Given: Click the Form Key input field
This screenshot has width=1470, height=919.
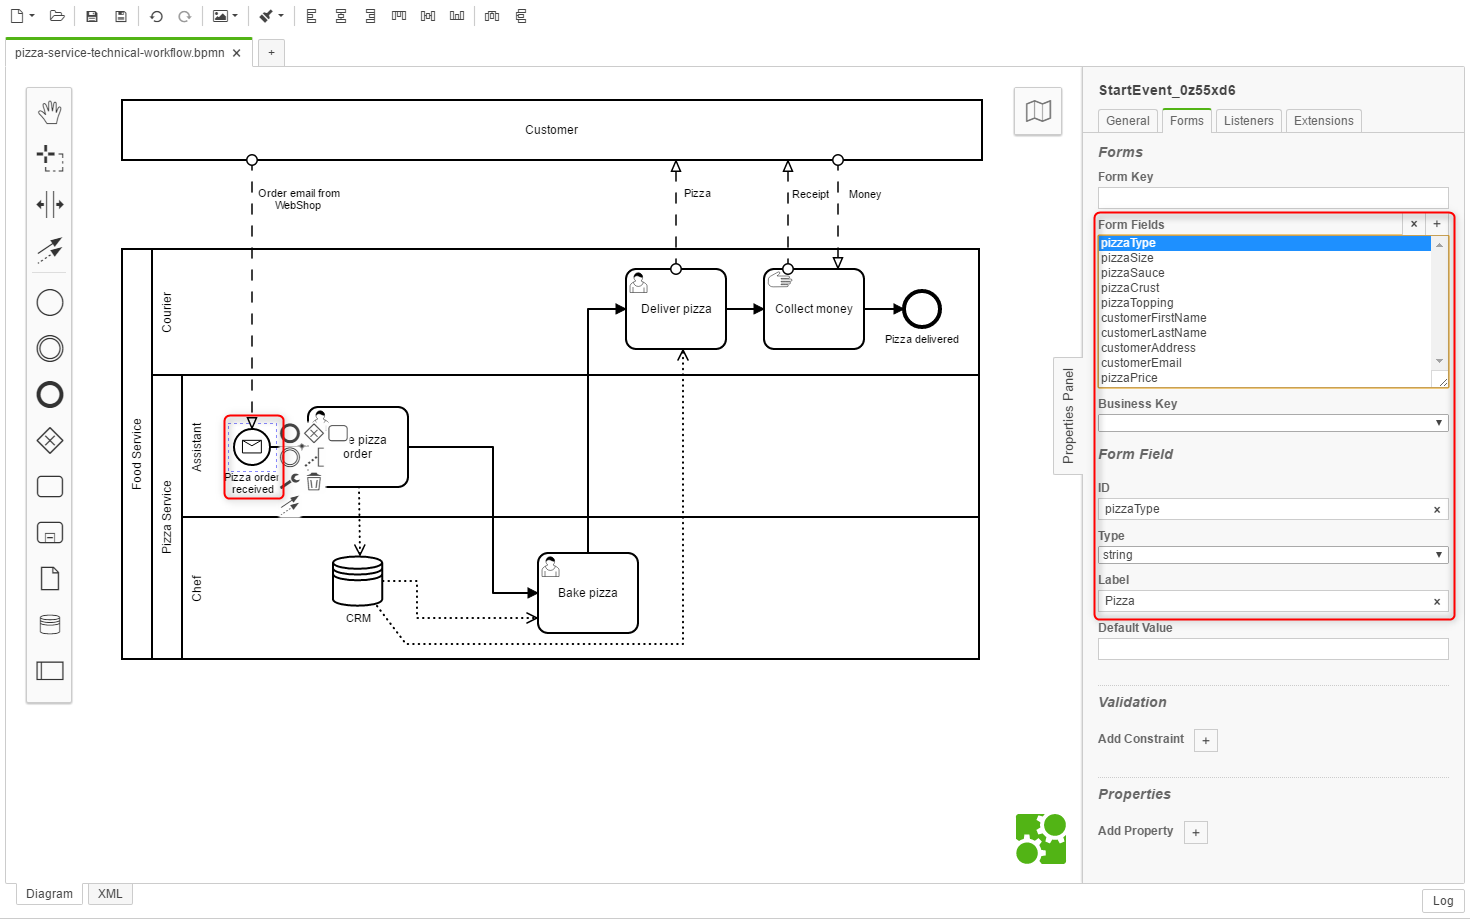Looking at the screenshot, I should coord(1272,197).
